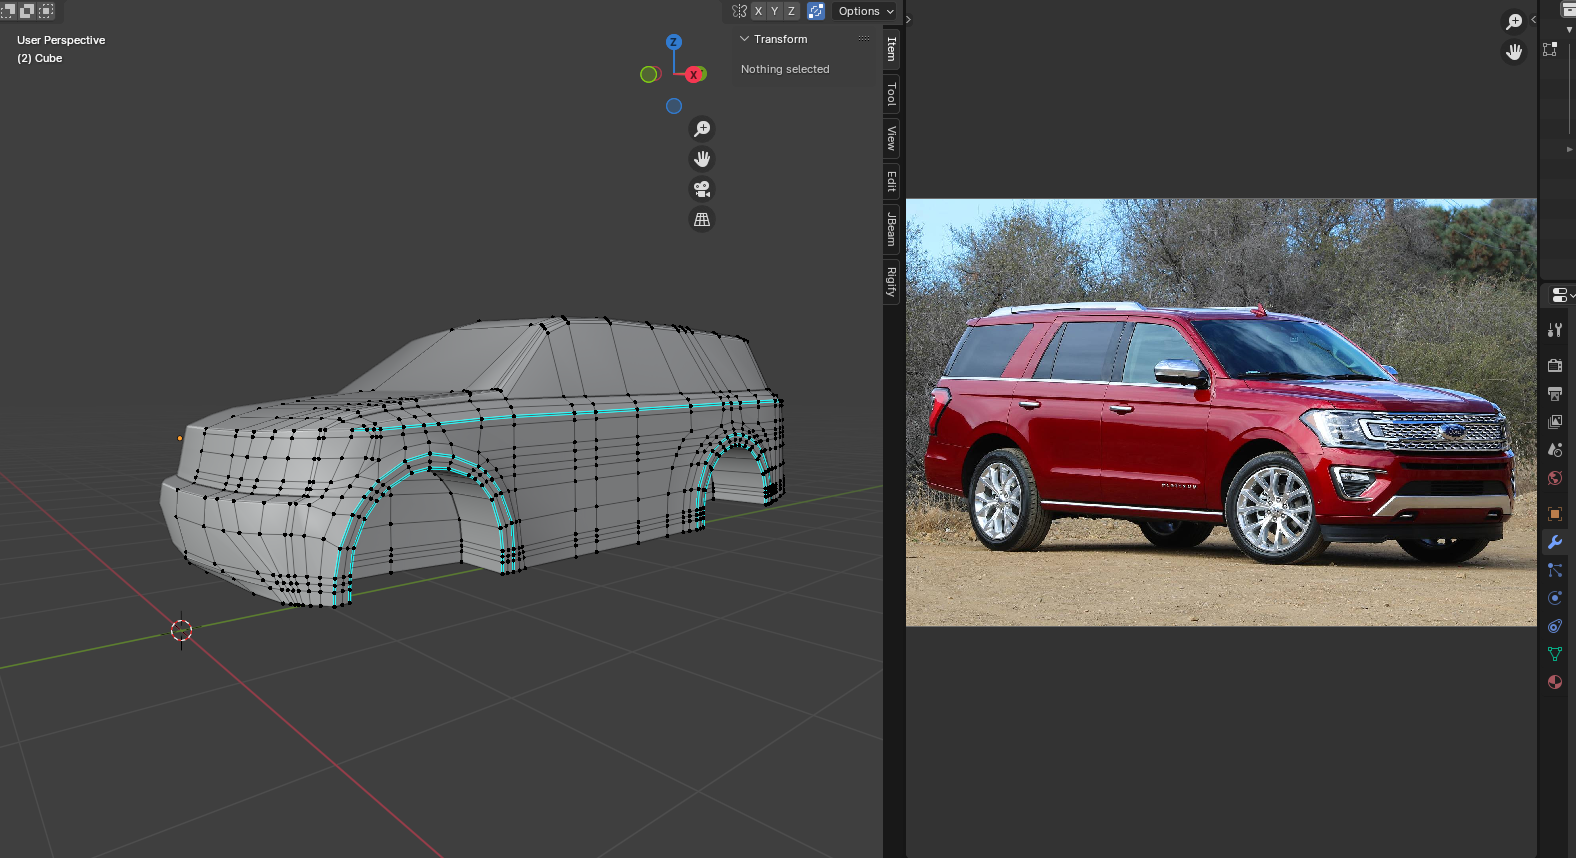Open the Physics properties tab
This screenshot has height=858, width=1576.
pos(1555,598)
